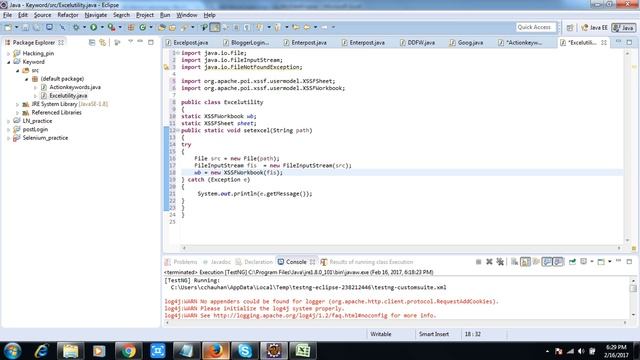Click the Clear Console icon

pyautogui.click(x=515, y=262)
